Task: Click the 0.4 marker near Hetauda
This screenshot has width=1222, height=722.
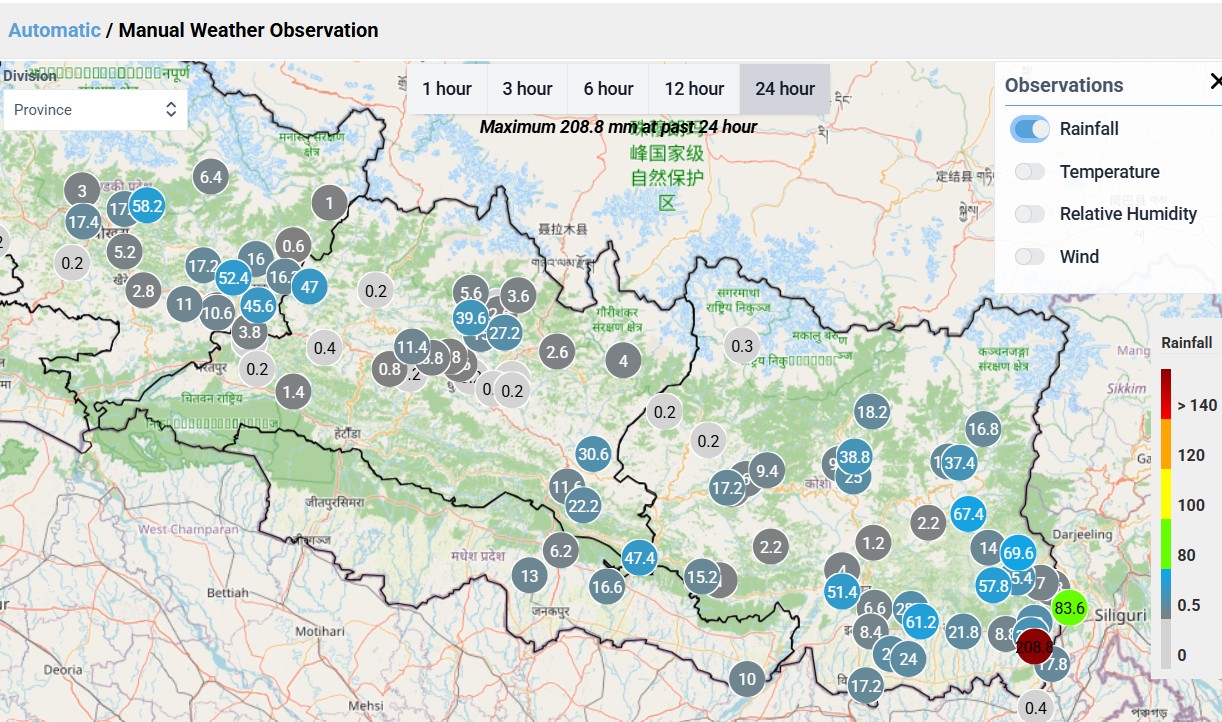Action: (324, 348)
